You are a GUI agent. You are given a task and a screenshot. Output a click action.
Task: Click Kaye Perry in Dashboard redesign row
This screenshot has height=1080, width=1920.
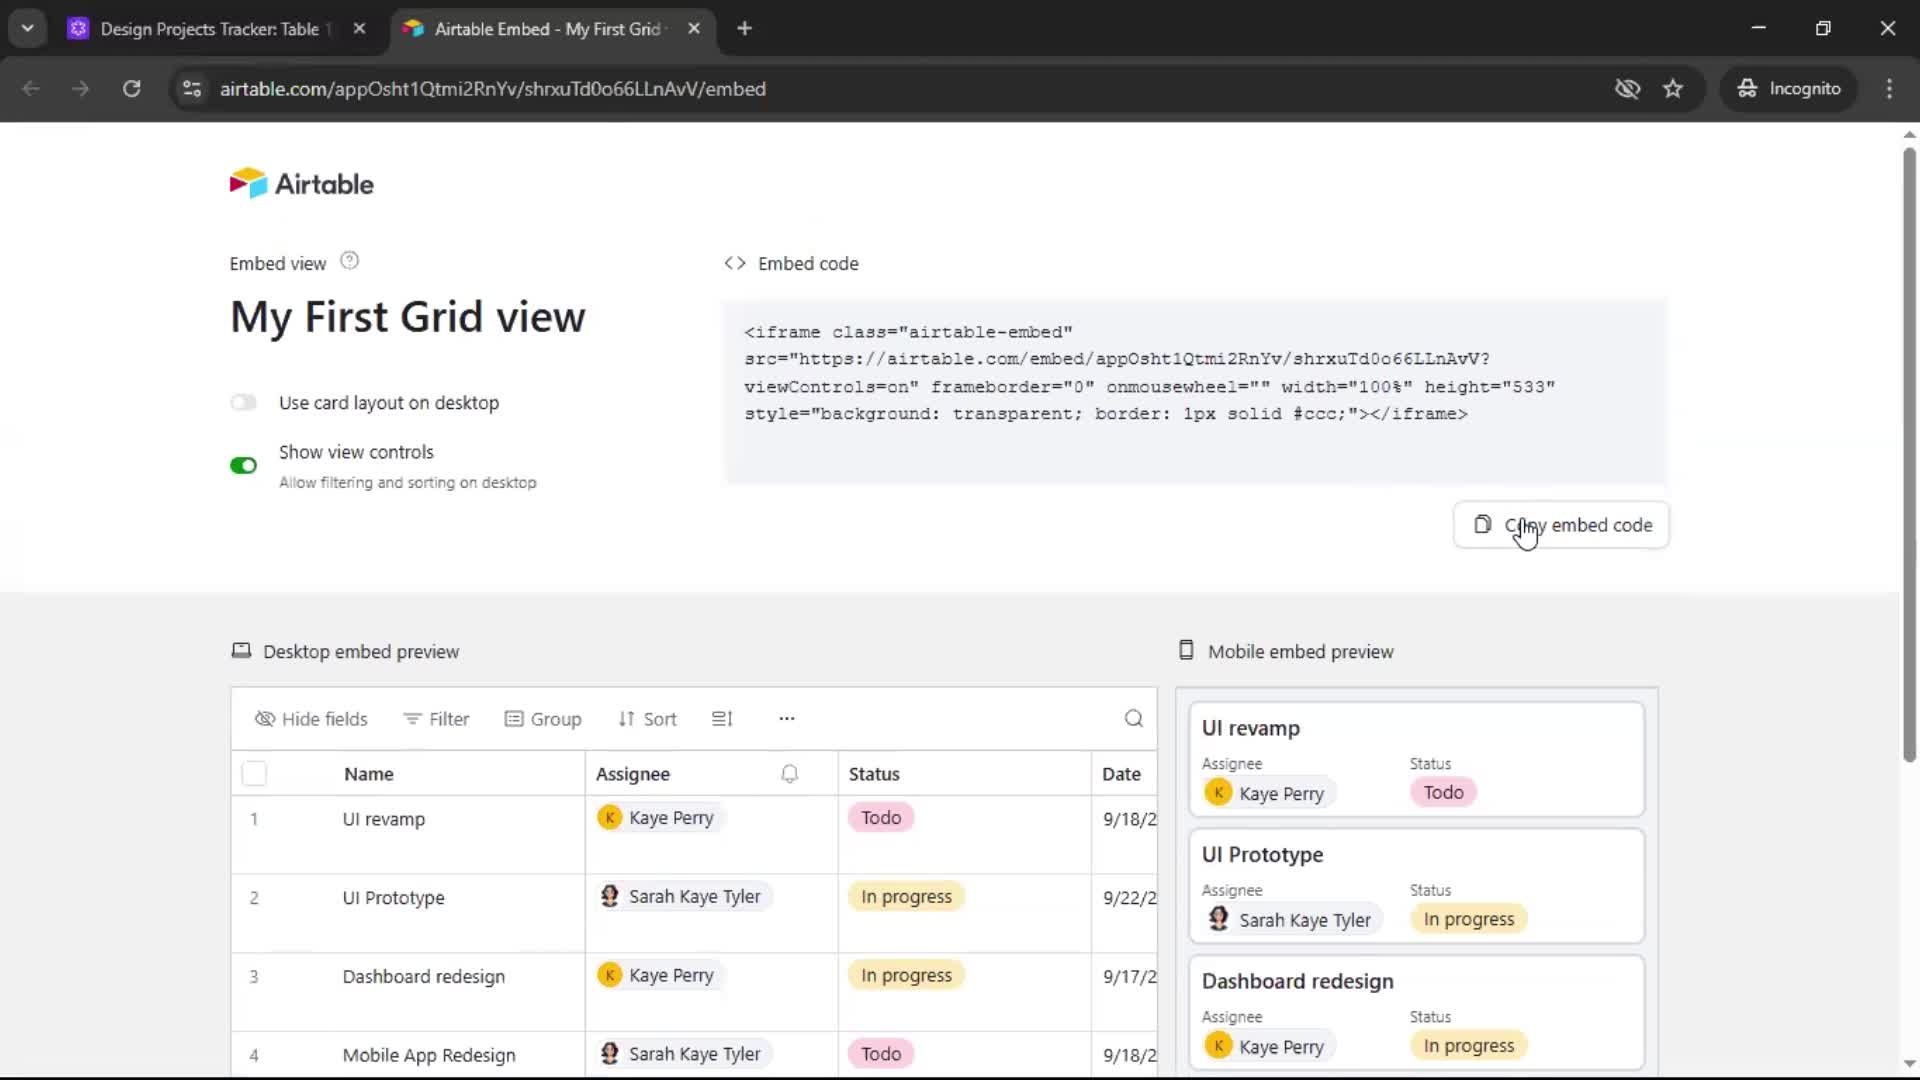tap(660, 976)
